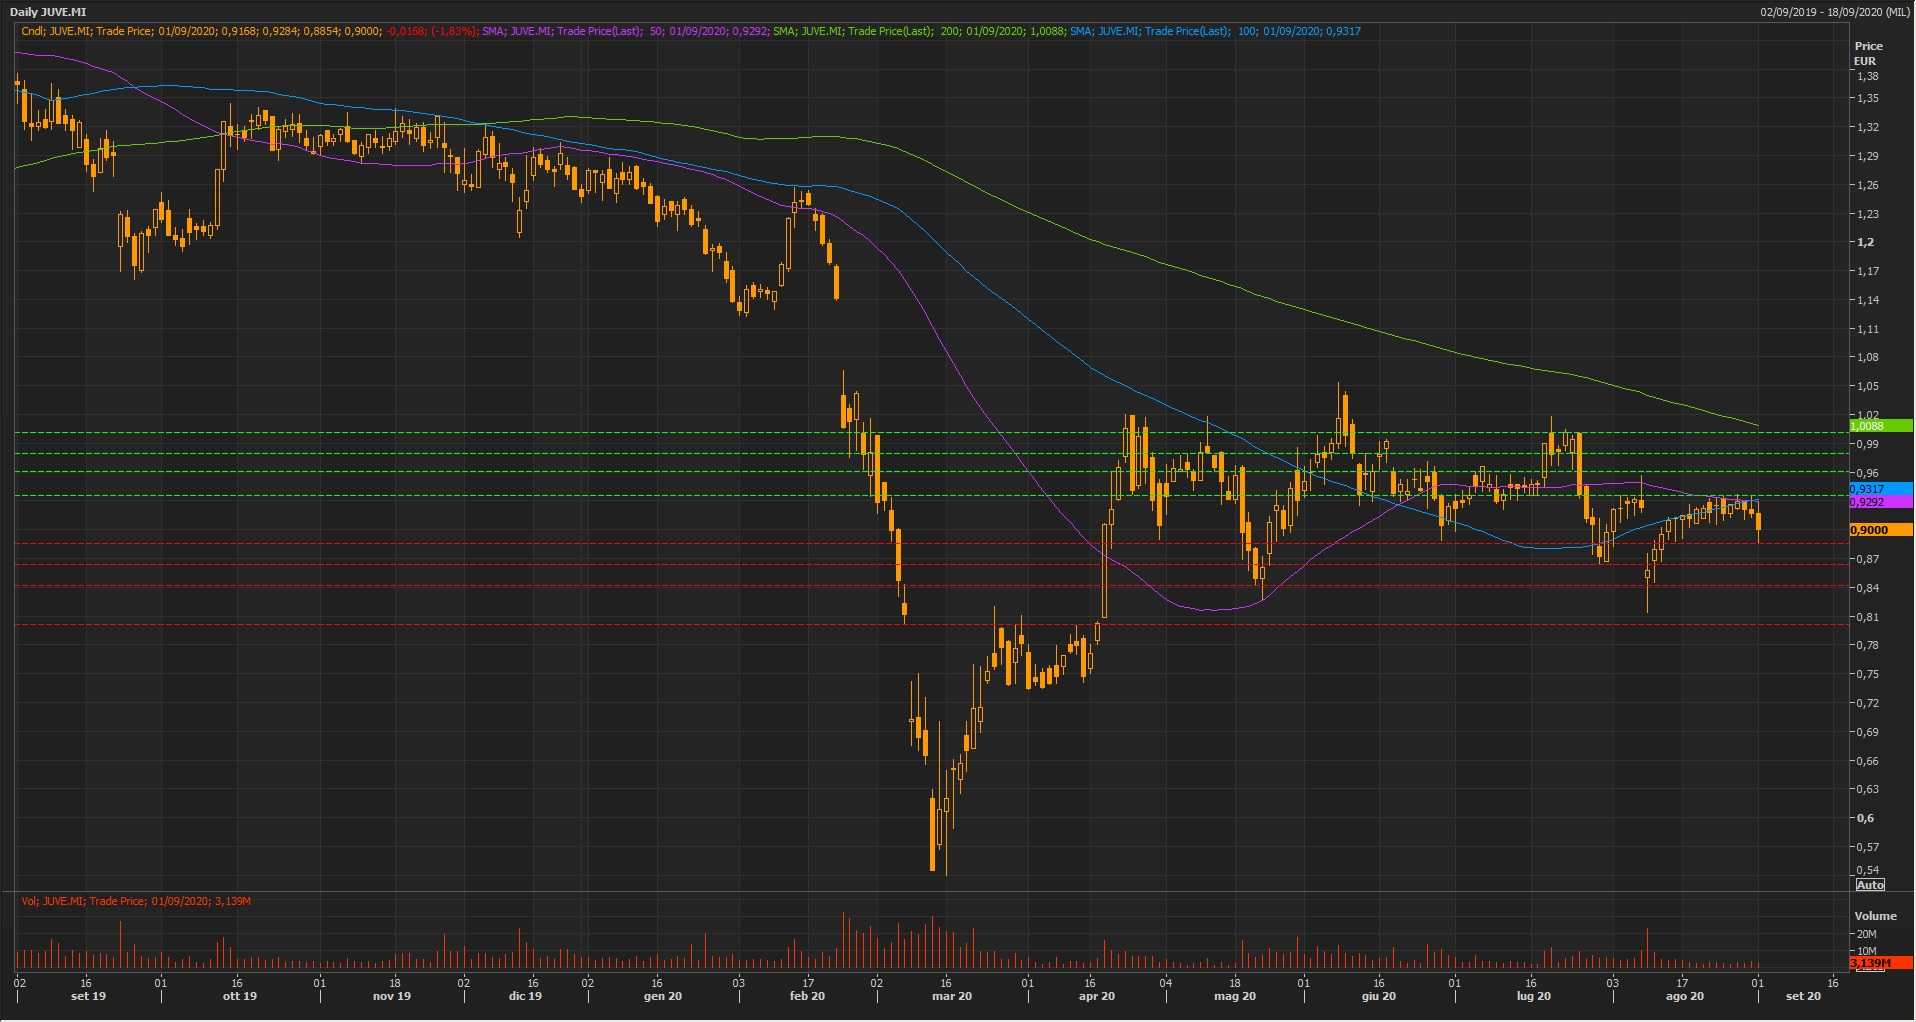This screenshot has width=1916, height=1022.
Task: Click the Auto scale button on price axis
Action: pos(1869,885)
